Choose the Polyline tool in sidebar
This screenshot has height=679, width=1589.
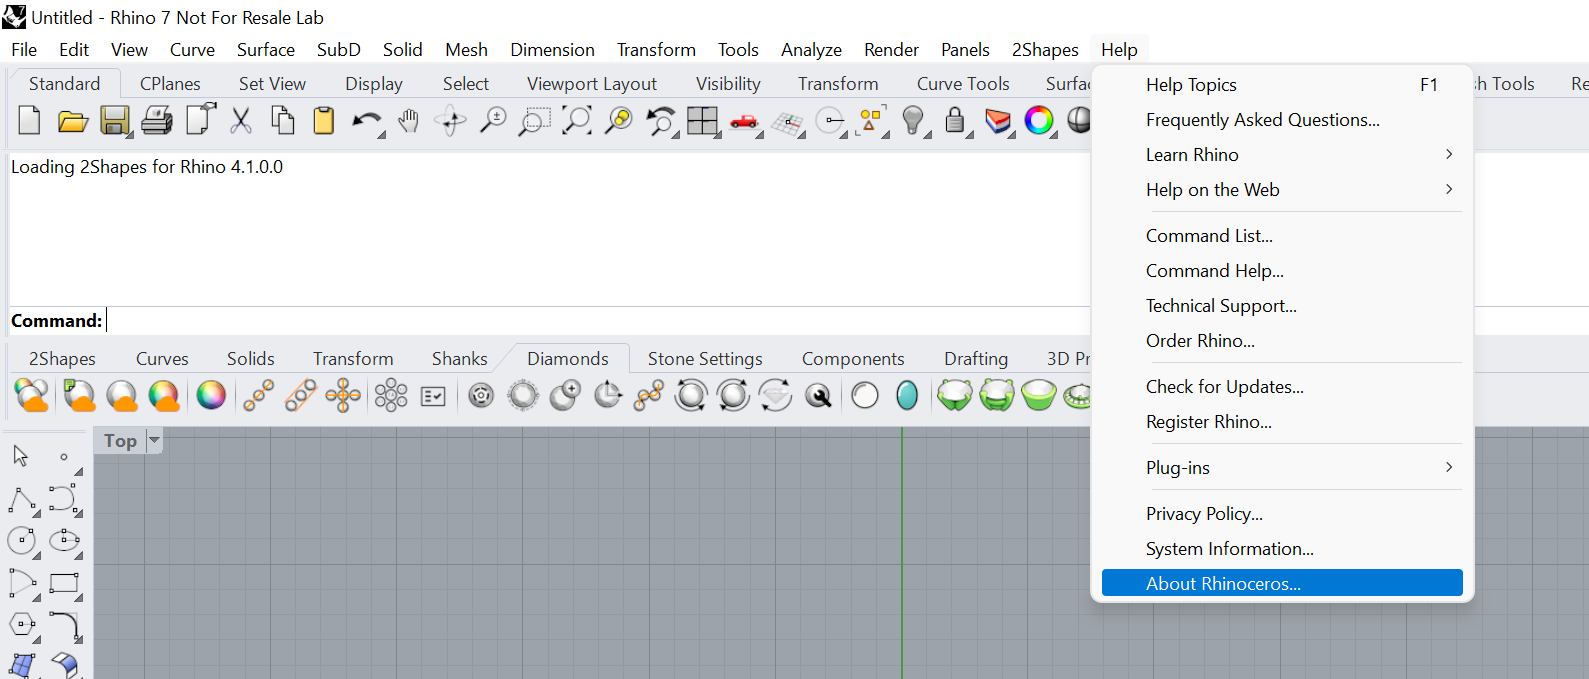tap(21, 499)
